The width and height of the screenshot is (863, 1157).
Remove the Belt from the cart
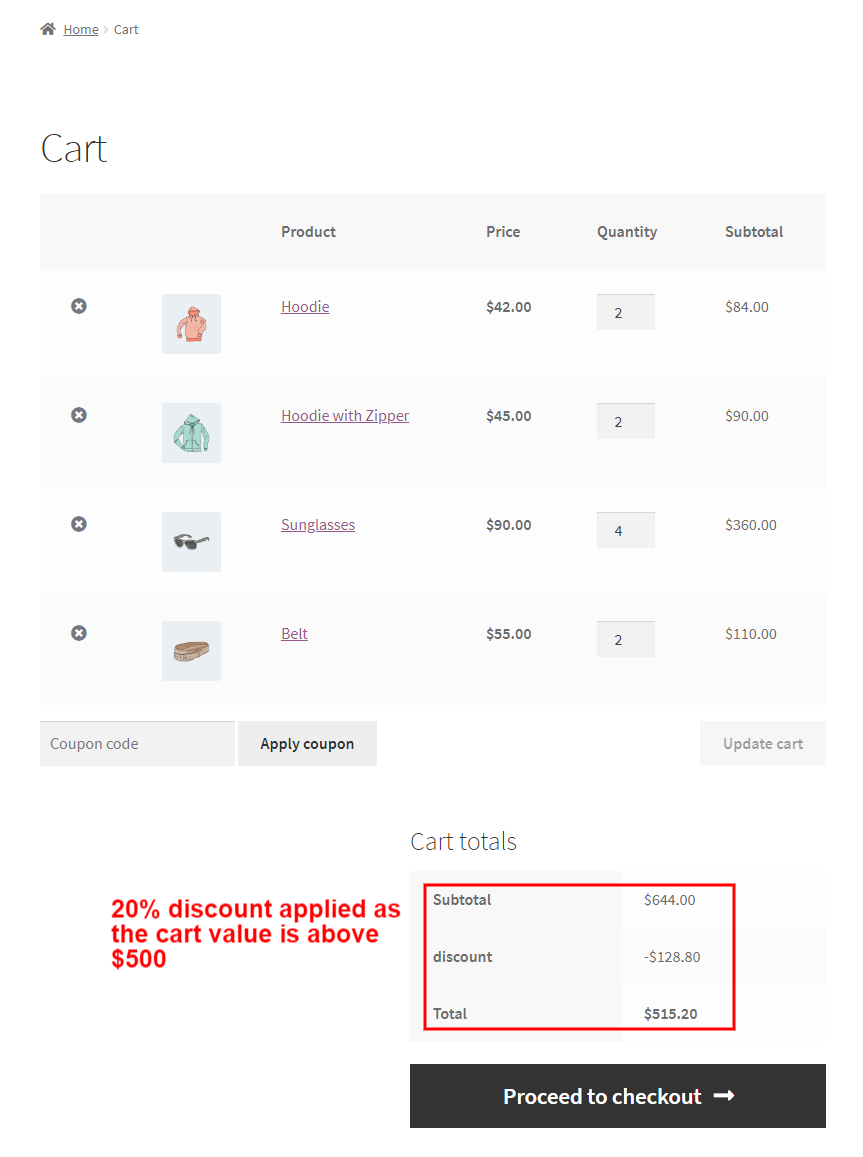click(x=79, y=633)
